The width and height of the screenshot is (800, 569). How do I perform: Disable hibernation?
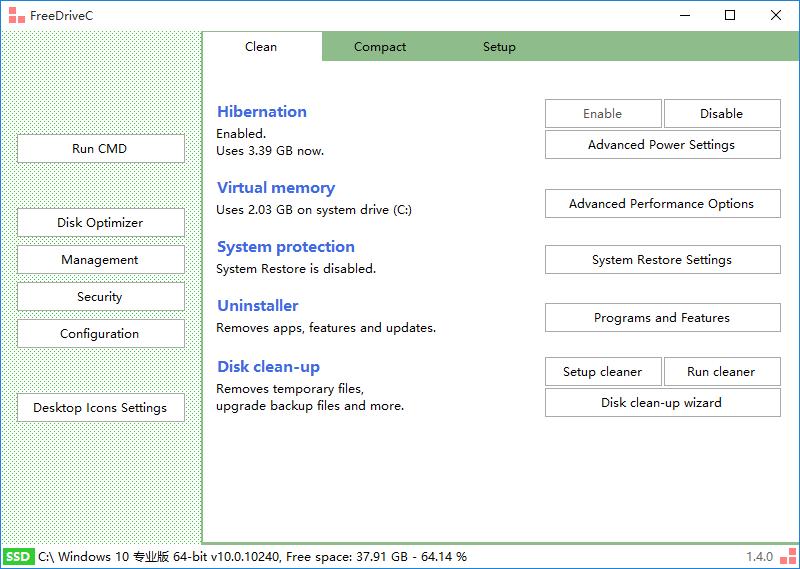tap(722, 113)
